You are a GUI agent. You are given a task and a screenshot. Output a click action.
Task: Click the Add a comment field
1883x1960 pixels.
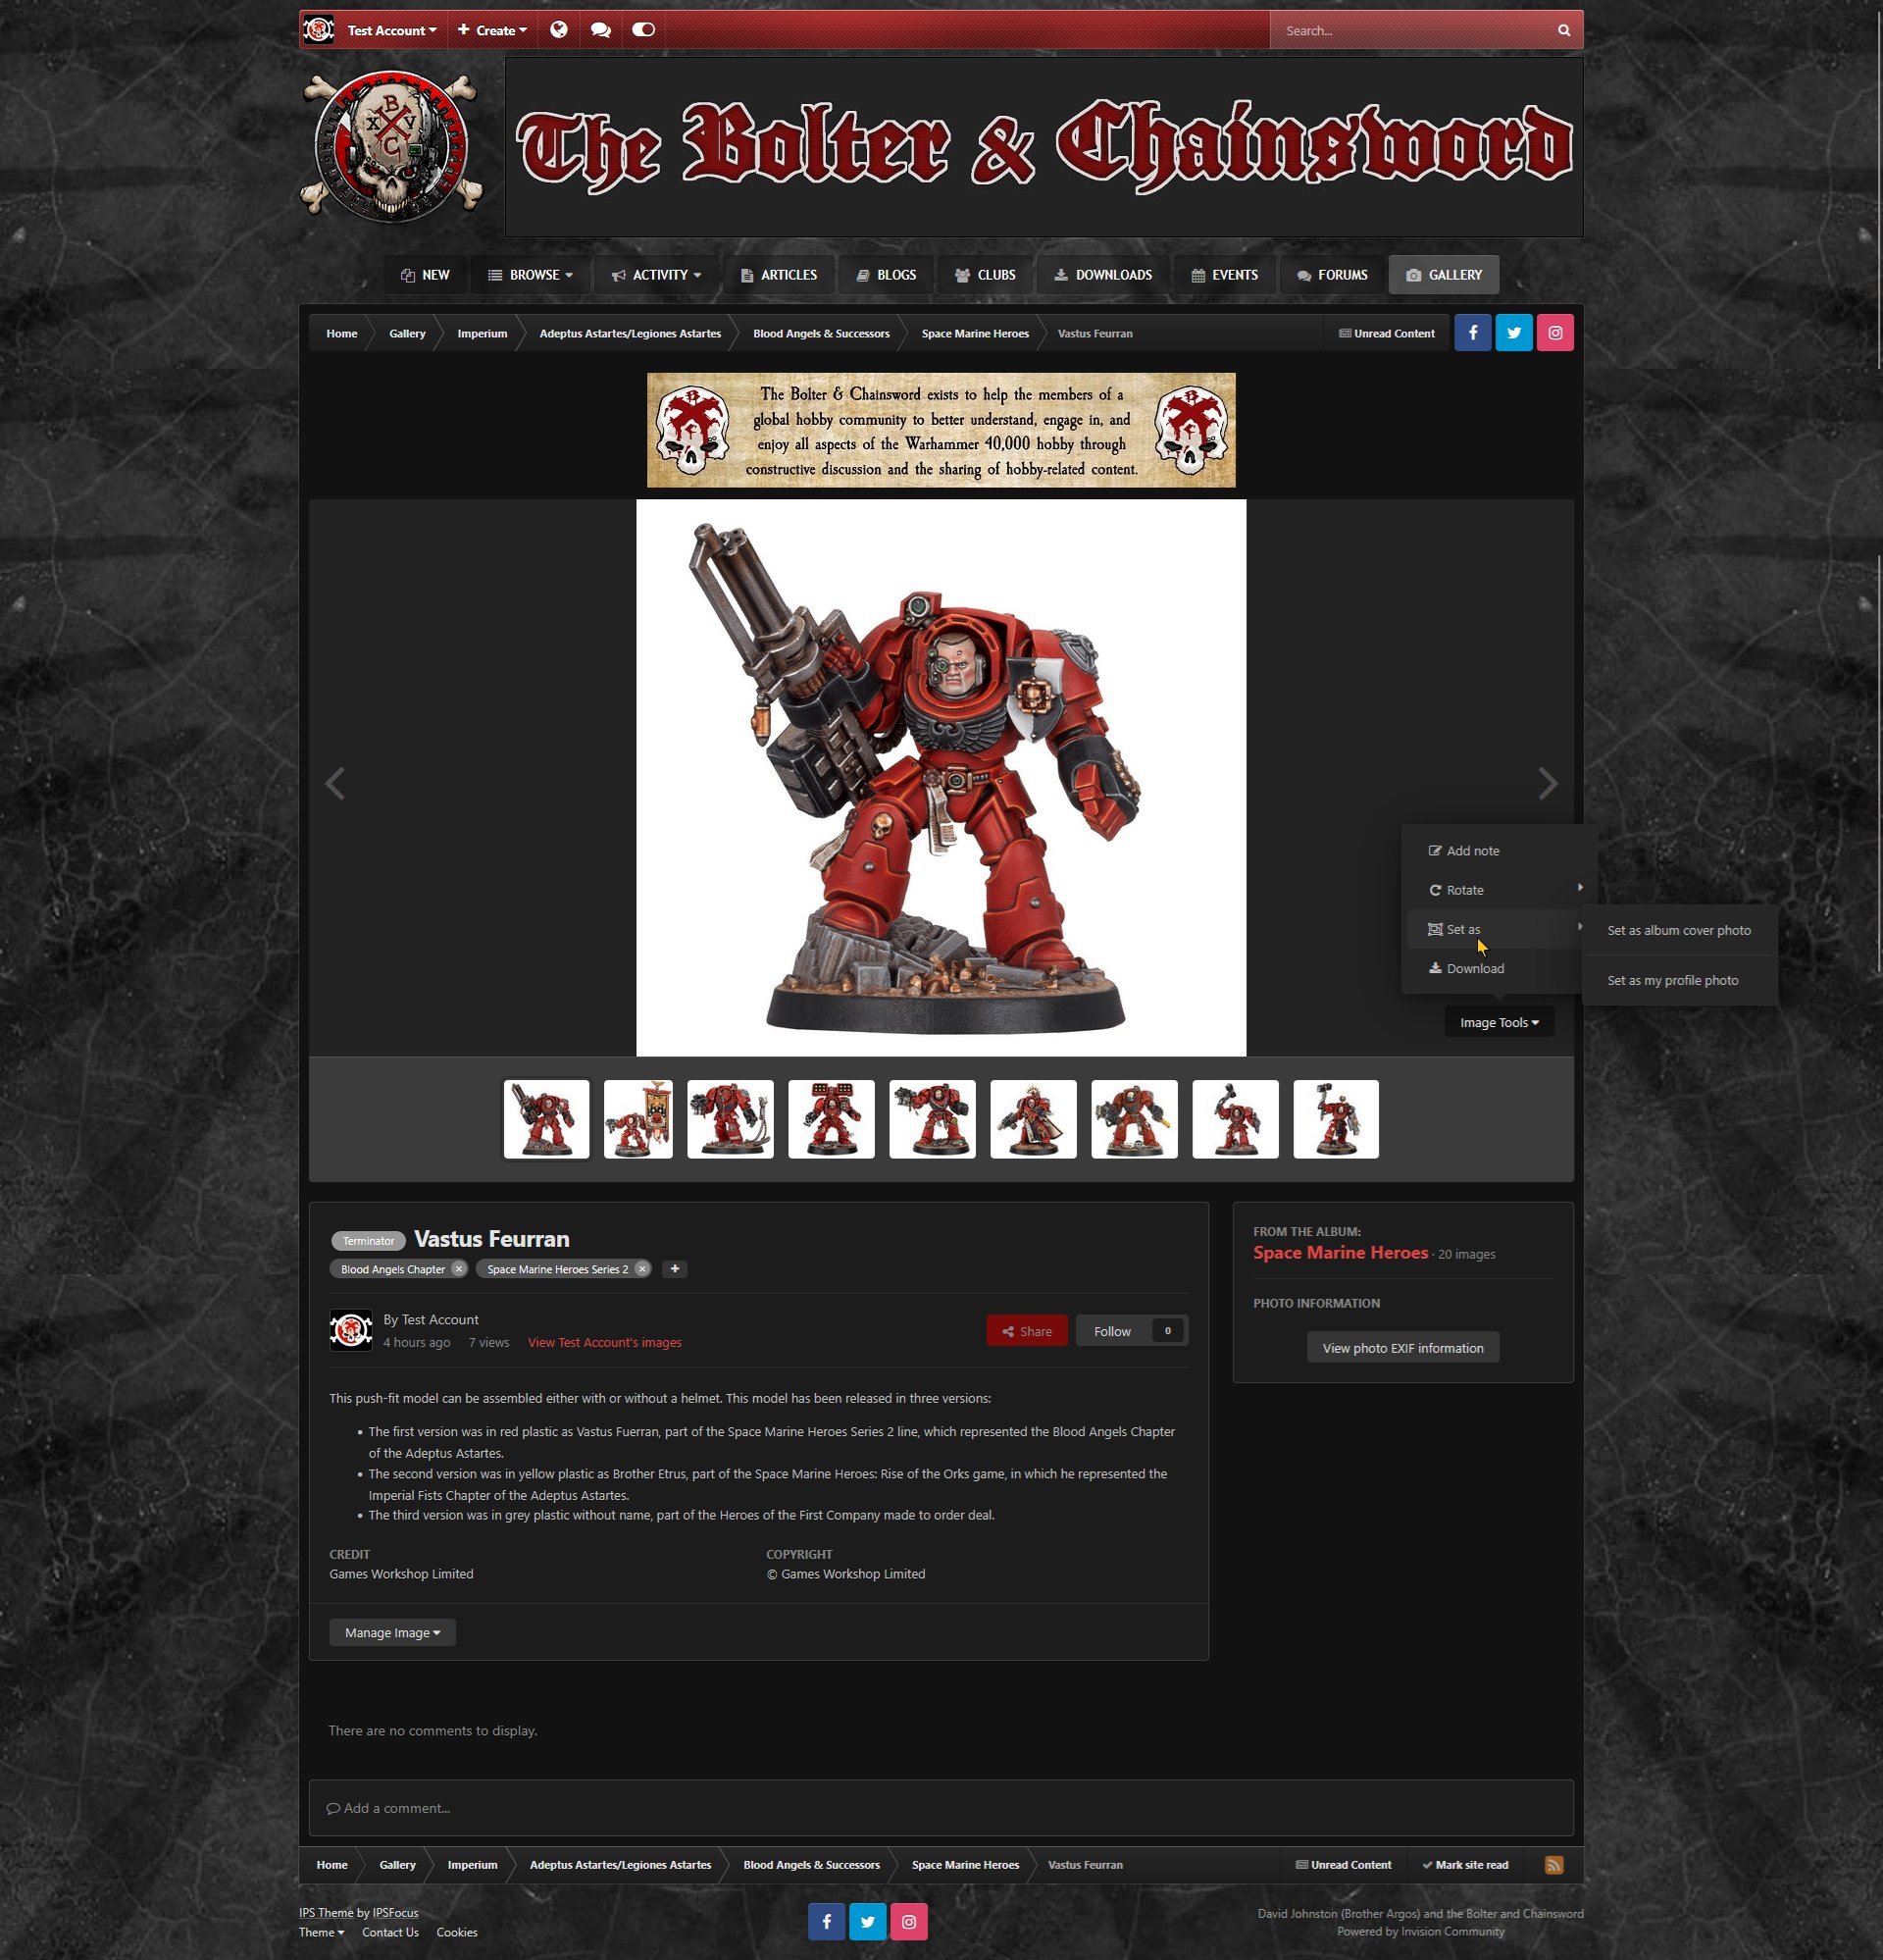[940, 1808]
